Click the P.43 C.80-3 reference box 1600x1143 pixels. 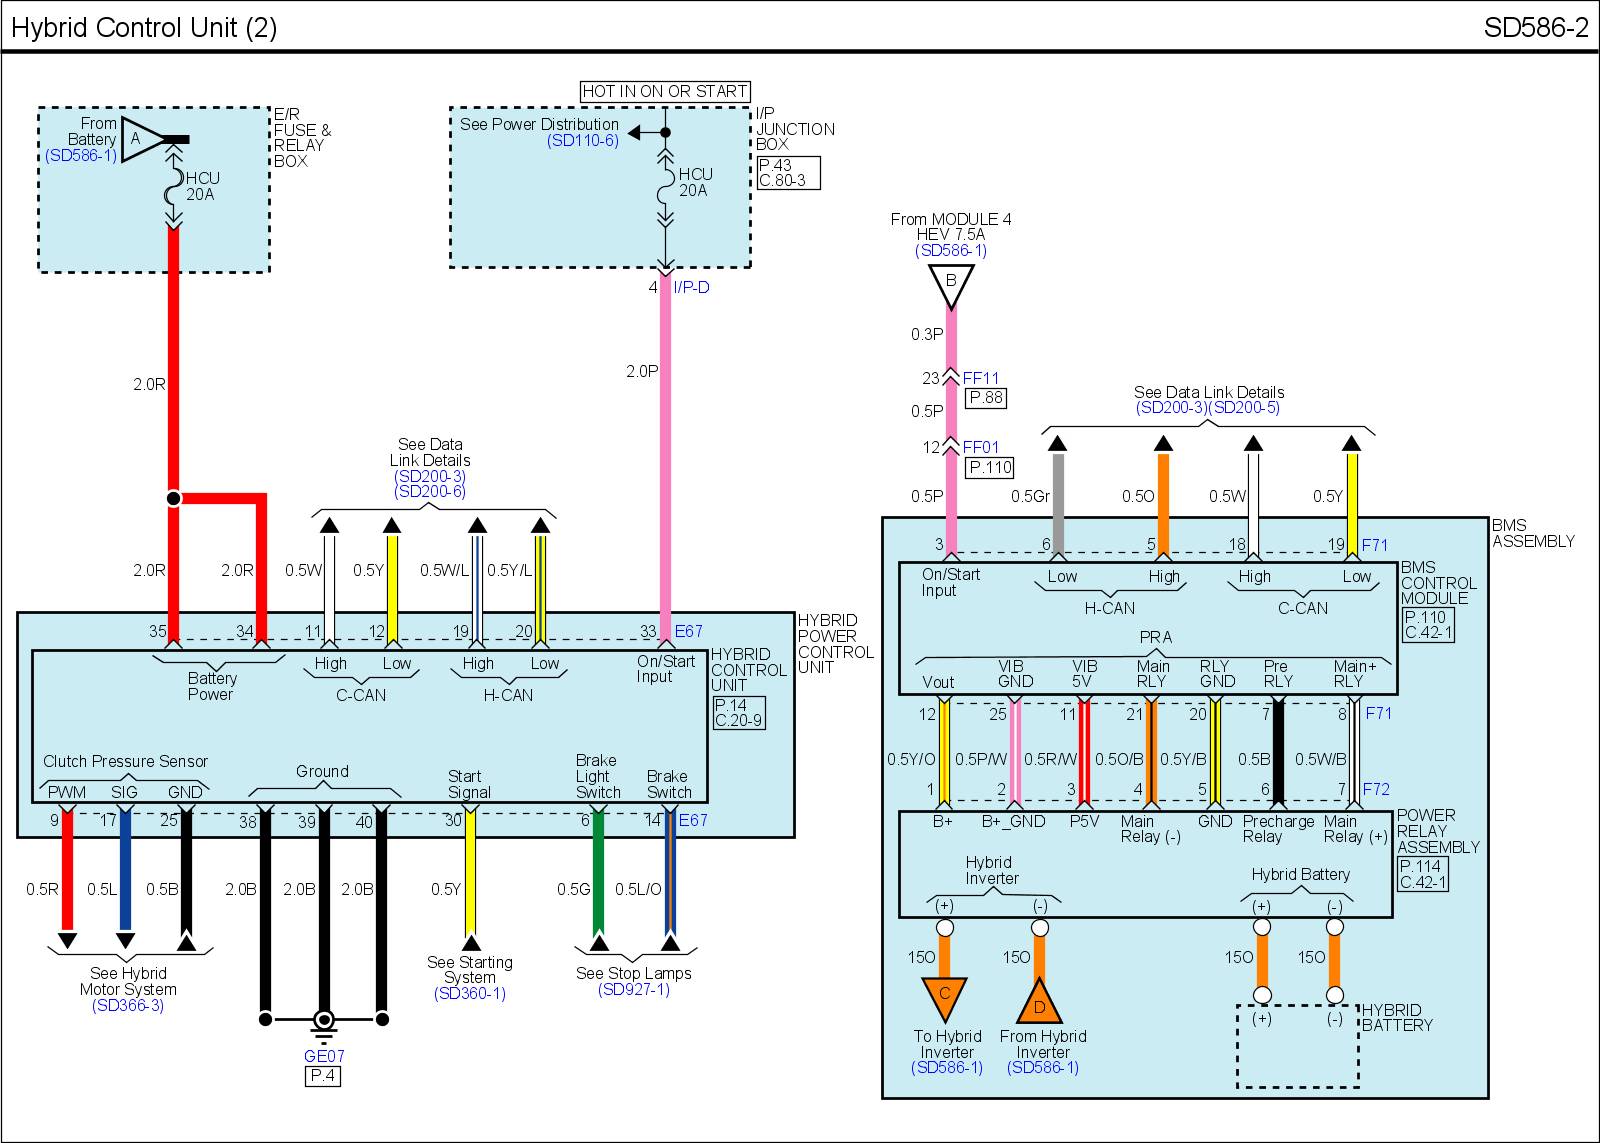pyautogui.click(x=788, y=173)
